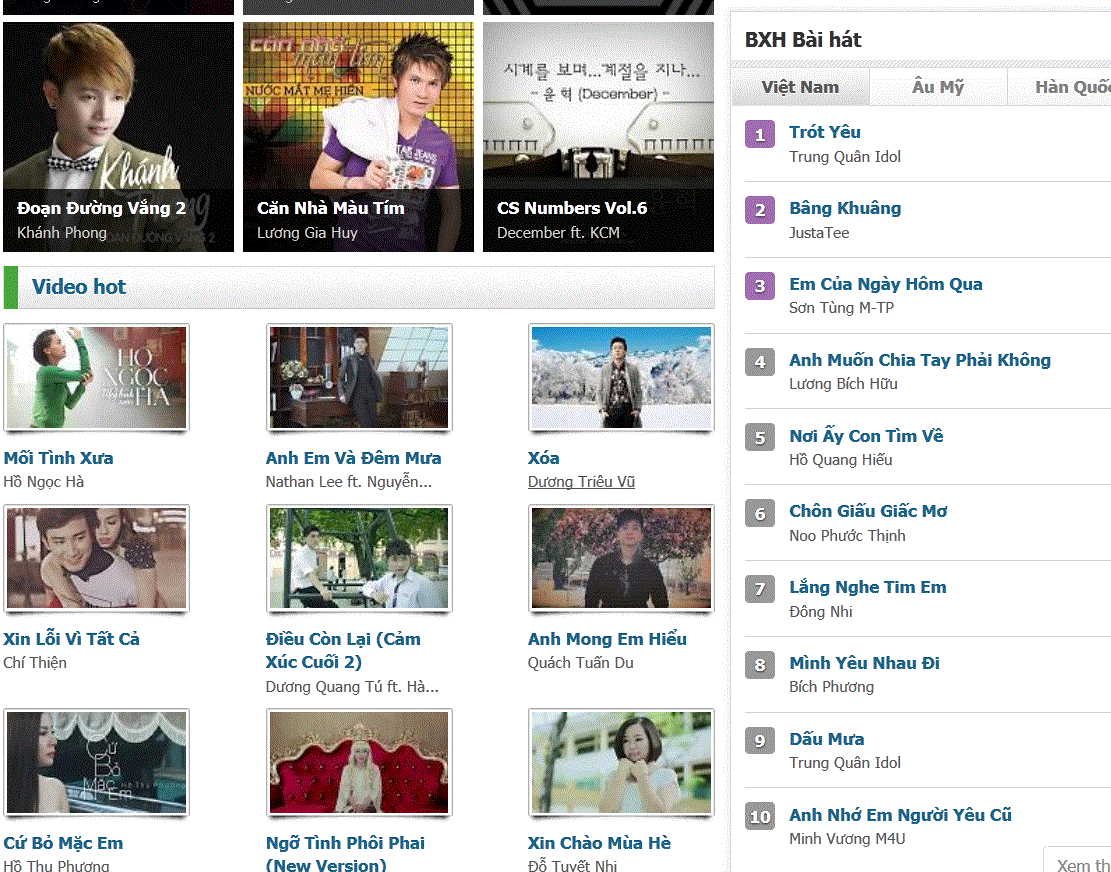
Task: Switch to the Hàn Quốc chart tab
Action: [1071, 87]
